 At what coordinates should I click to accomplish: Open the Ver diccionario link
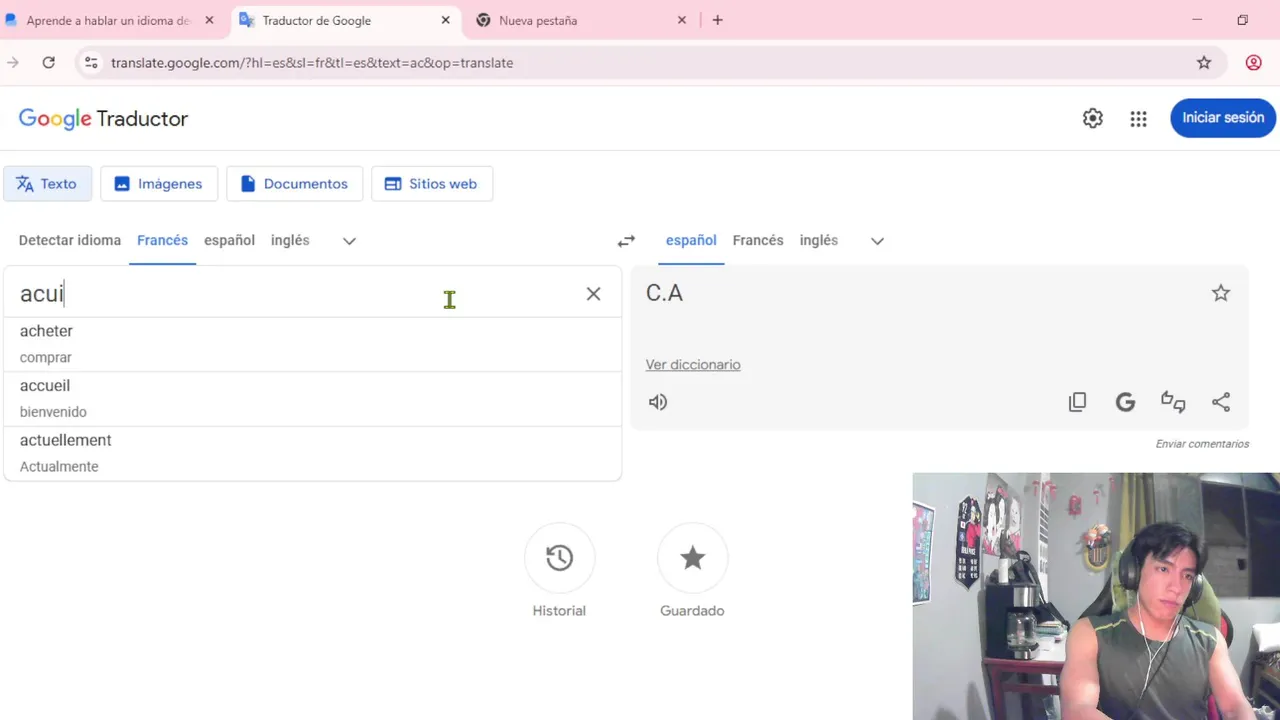693,365
